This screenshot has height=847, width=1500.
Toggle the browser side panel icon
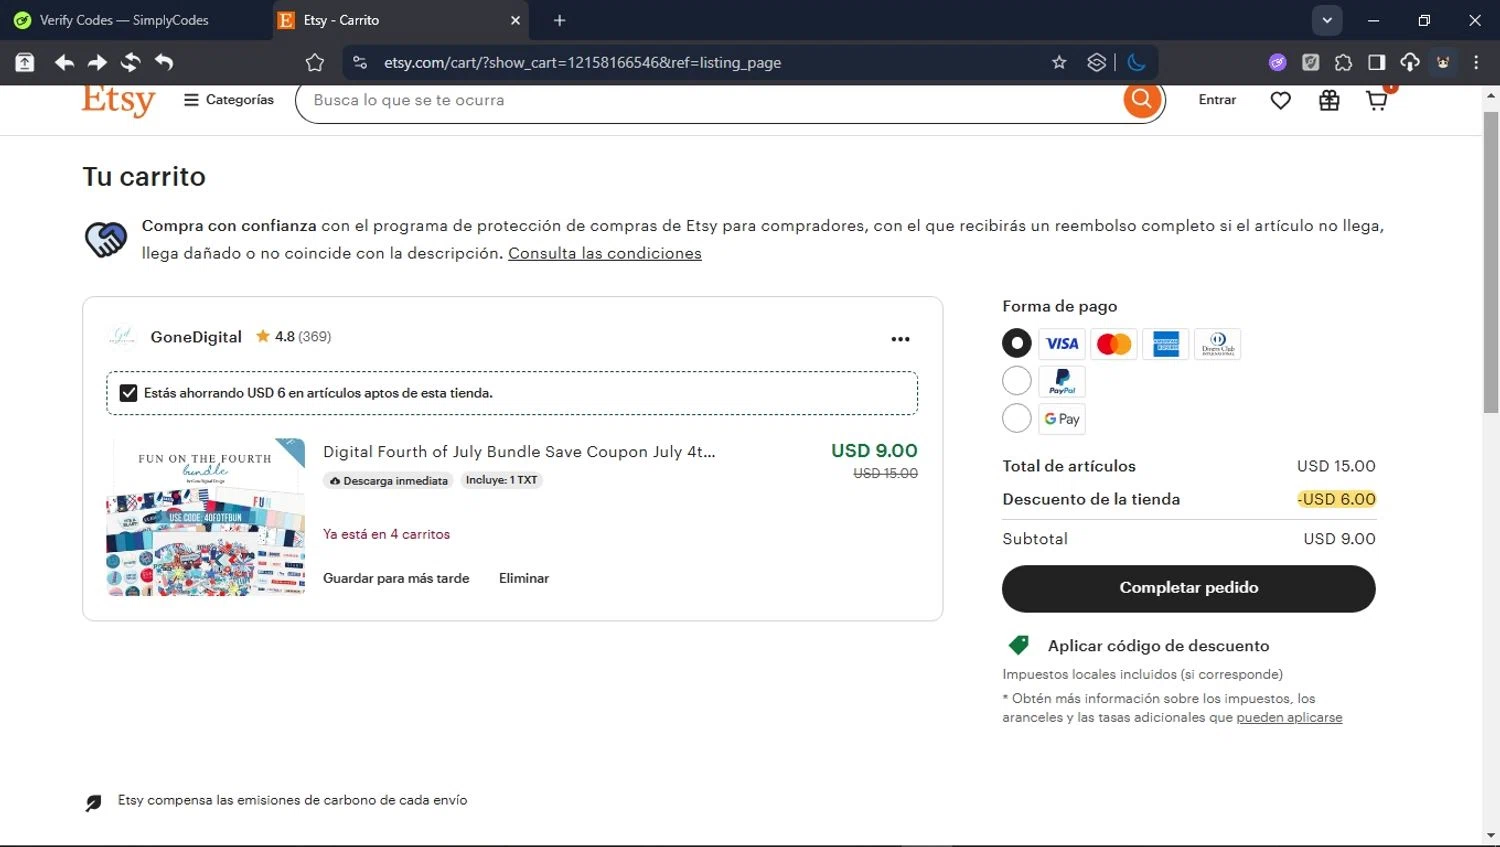pyautogui.click(x=1376, y=62)
